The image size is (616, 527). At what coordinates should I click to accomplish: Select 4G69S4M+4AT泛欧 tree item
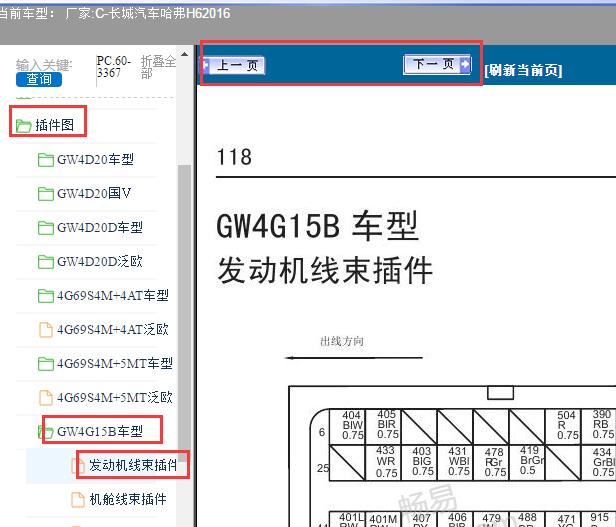113,329
